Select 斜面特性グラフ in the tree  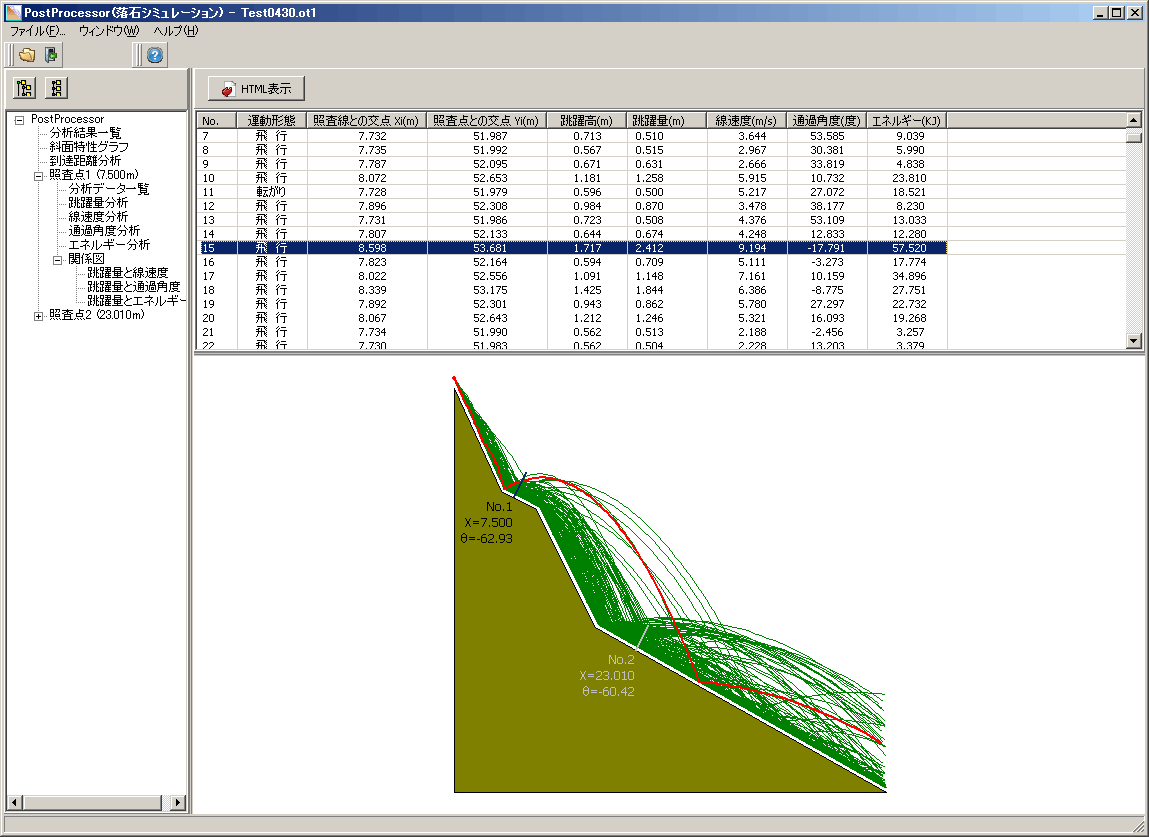click(x=89, y=147)
